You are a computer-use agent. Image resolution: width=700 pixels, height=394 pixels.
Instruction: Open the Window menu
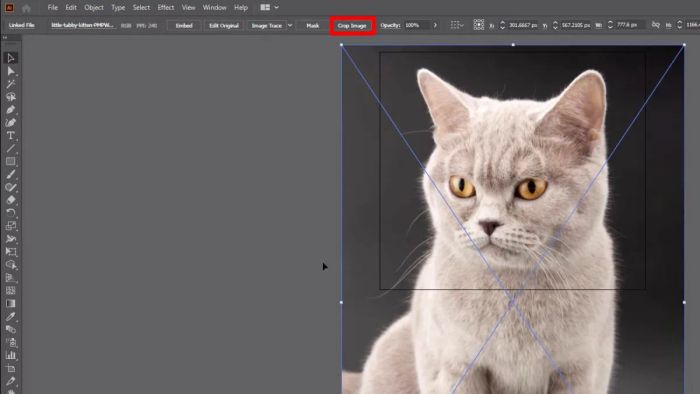[214, 8]
